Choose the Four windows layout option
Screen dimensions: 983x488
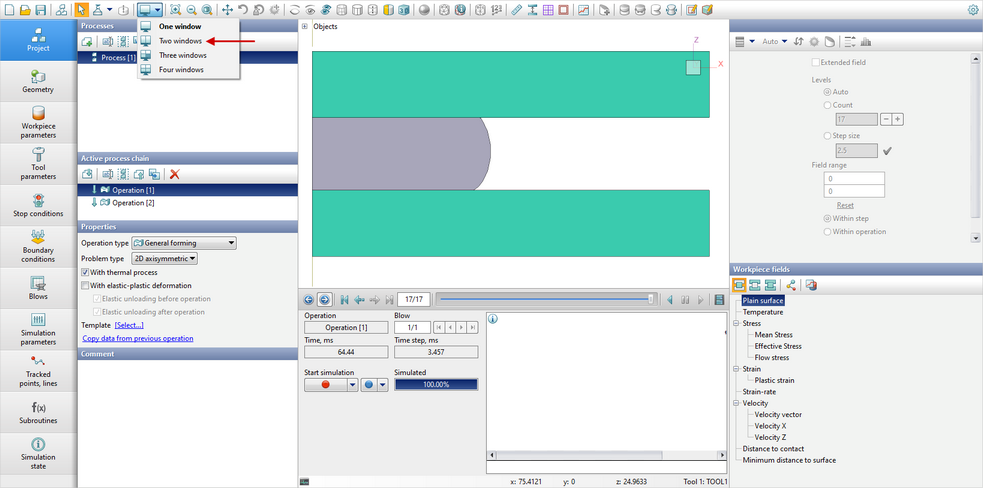[180, 70]
